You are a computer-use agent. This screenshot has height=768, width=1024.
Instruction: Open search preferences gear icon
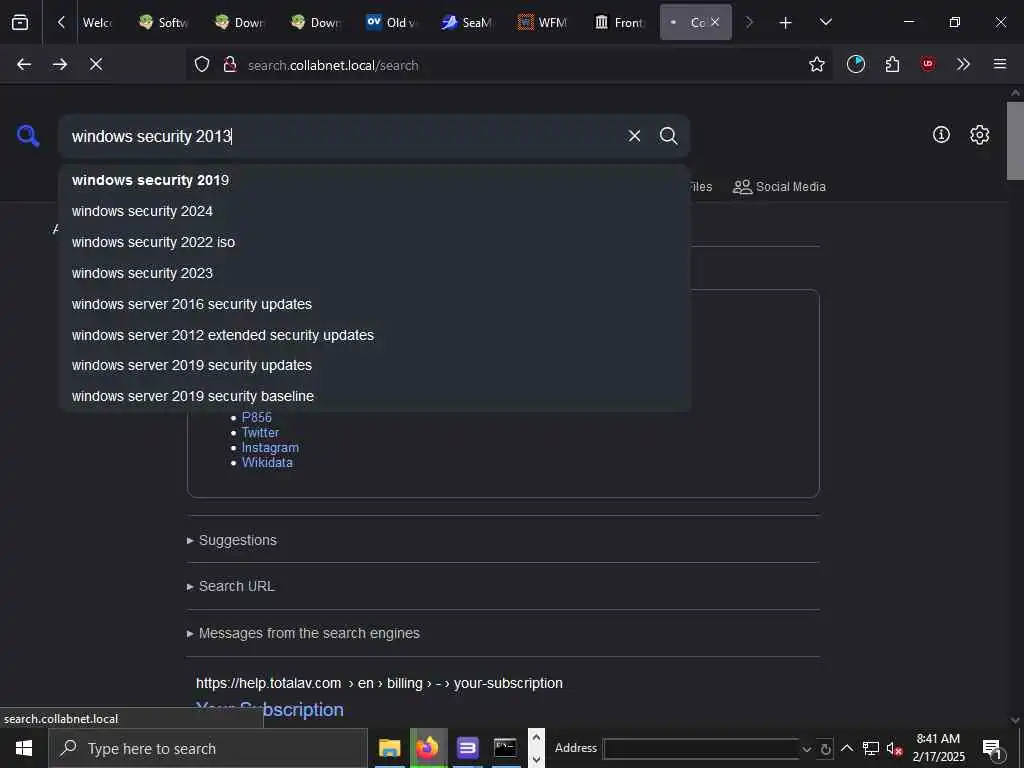980,135
